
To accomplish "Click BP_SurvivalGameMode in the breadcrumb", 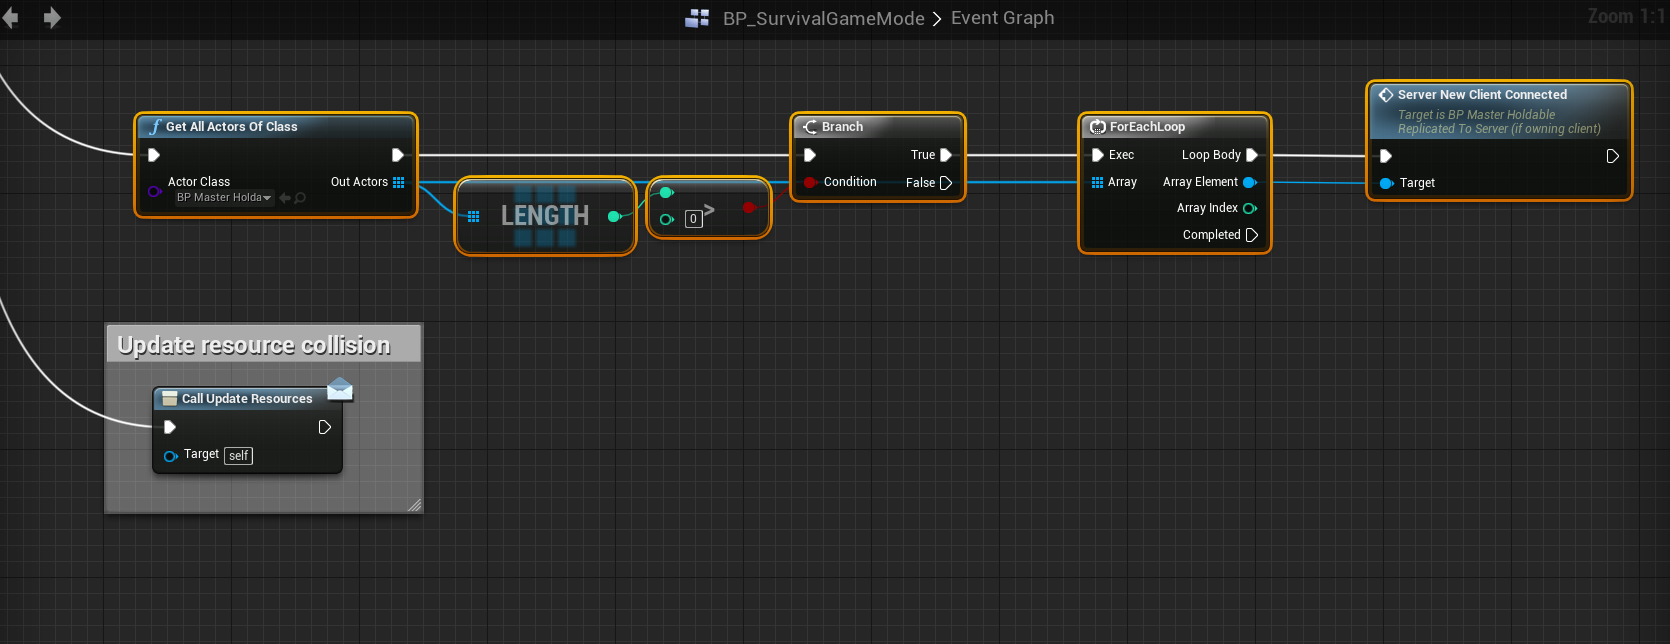I will (823, 18).
